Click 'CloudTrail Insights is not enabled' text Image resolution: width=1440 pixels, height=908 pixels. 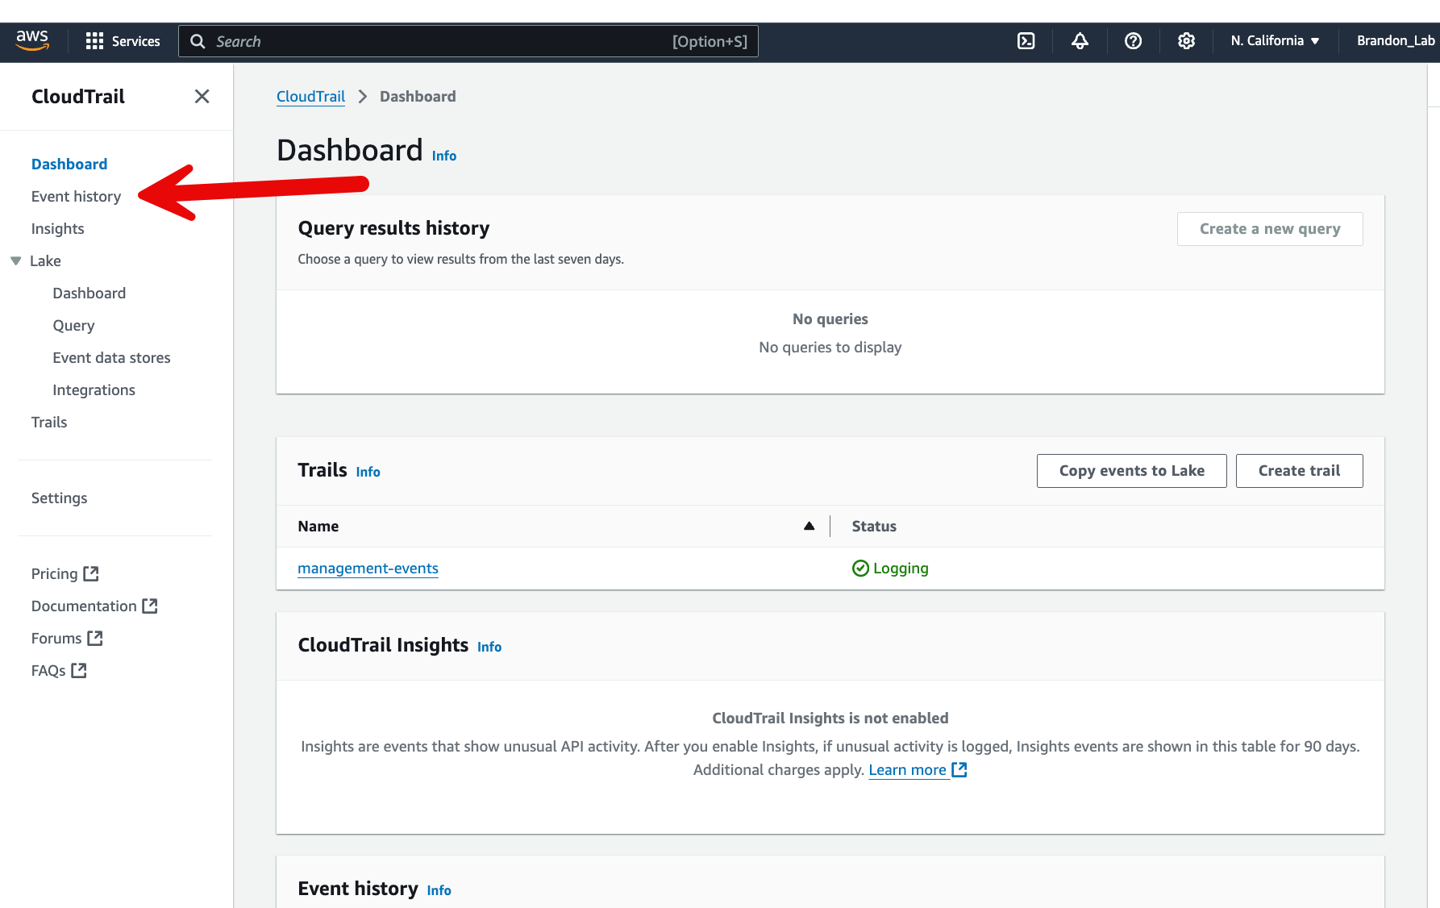tap(830, 718)
